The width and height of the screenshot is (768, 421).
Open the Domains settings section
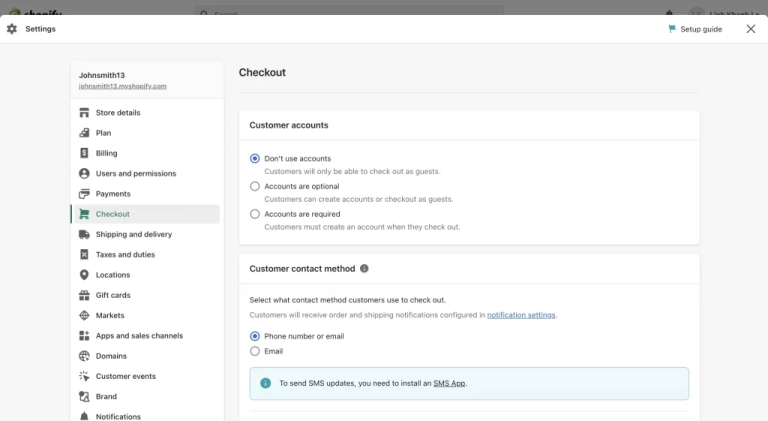[x=112, y=356]
